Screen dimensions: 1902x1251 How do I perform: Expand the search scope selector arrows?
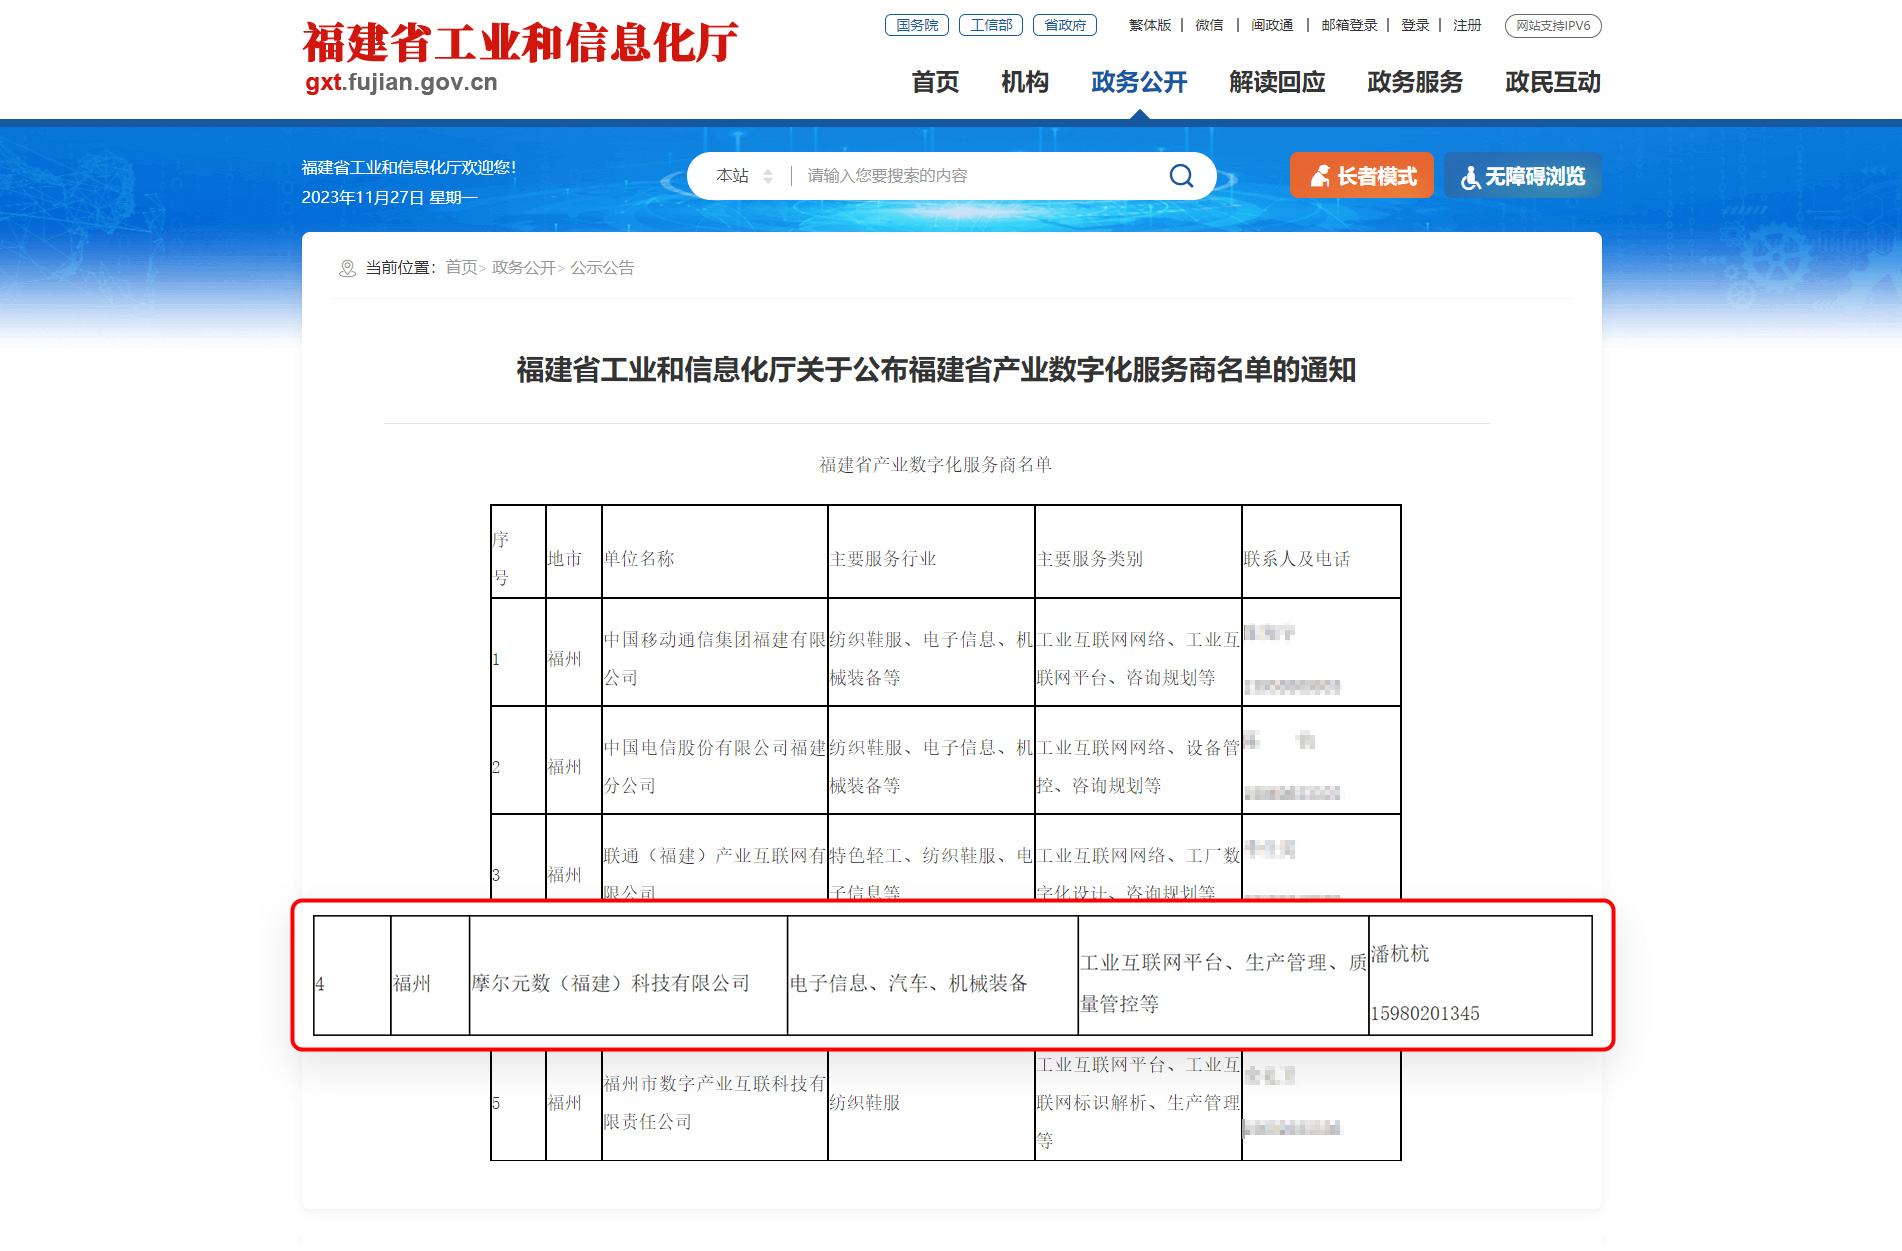(768, 175)
